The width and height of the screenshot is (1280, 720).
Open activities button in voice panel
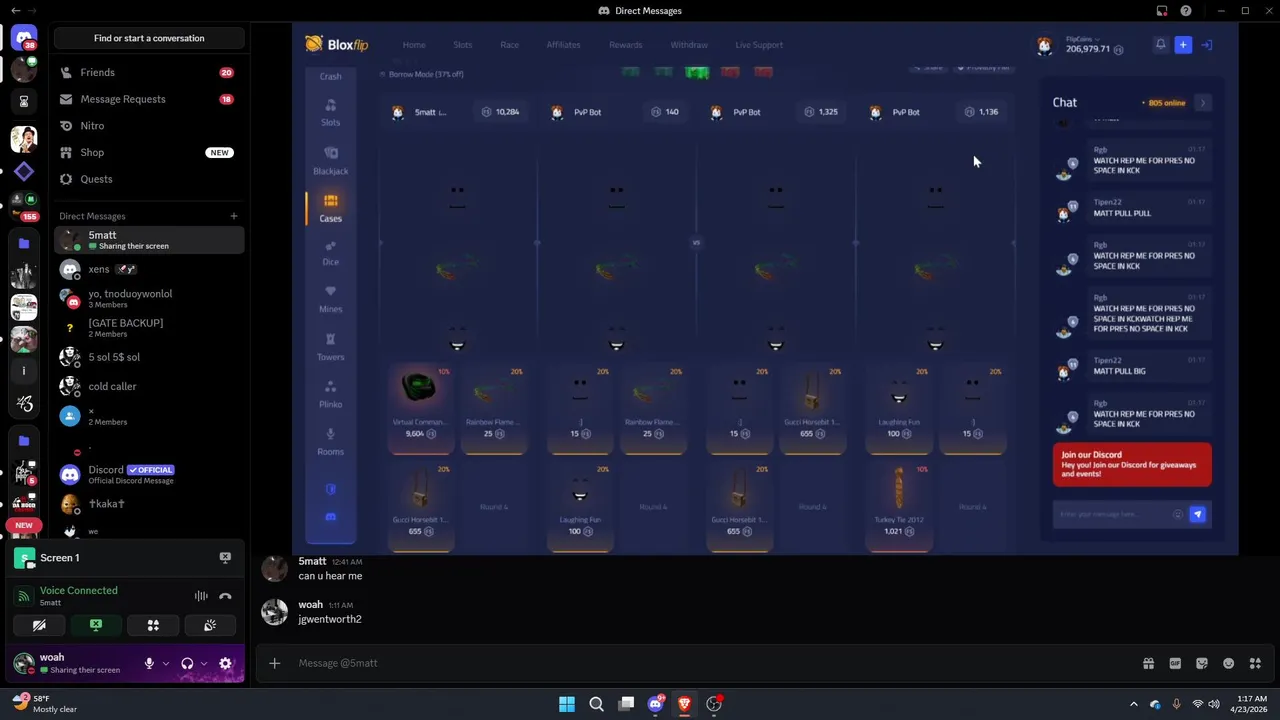[153, 625]
